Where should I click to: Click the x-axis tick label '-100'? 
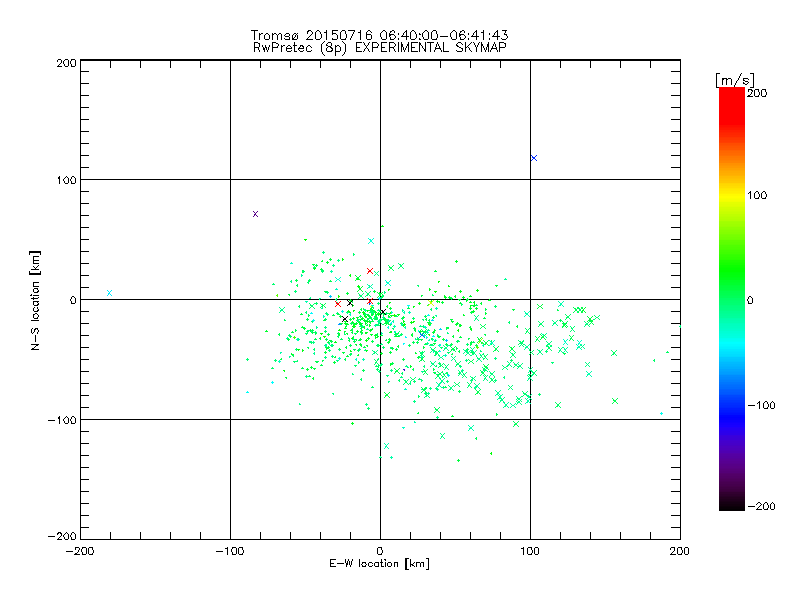pos(230,551)
